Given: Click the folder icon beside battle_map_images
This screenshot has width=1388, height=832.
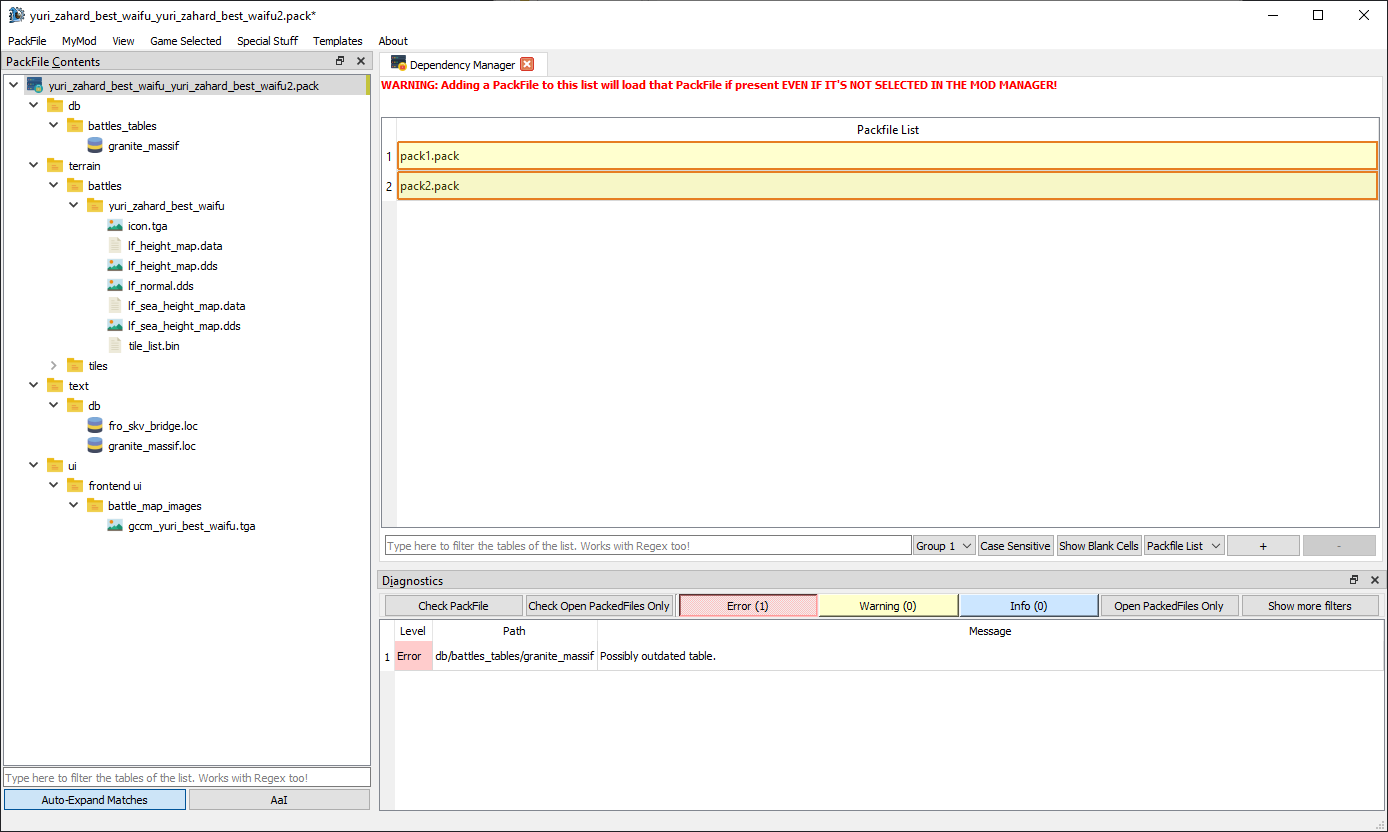Looking at the screenshot, I should pyautogui.click(x=95, y=506).
